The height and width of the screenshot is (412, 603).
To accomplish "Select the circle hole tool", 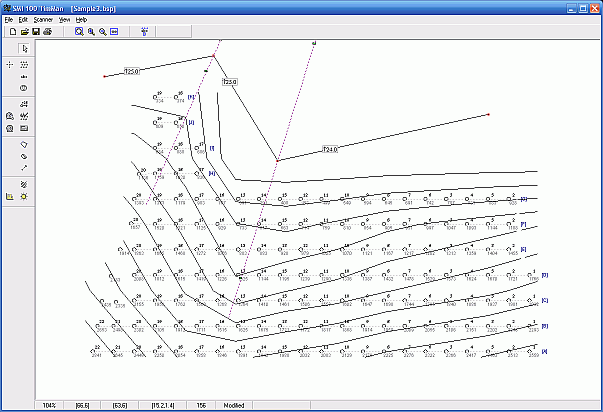I will click(x=24, y=88).
